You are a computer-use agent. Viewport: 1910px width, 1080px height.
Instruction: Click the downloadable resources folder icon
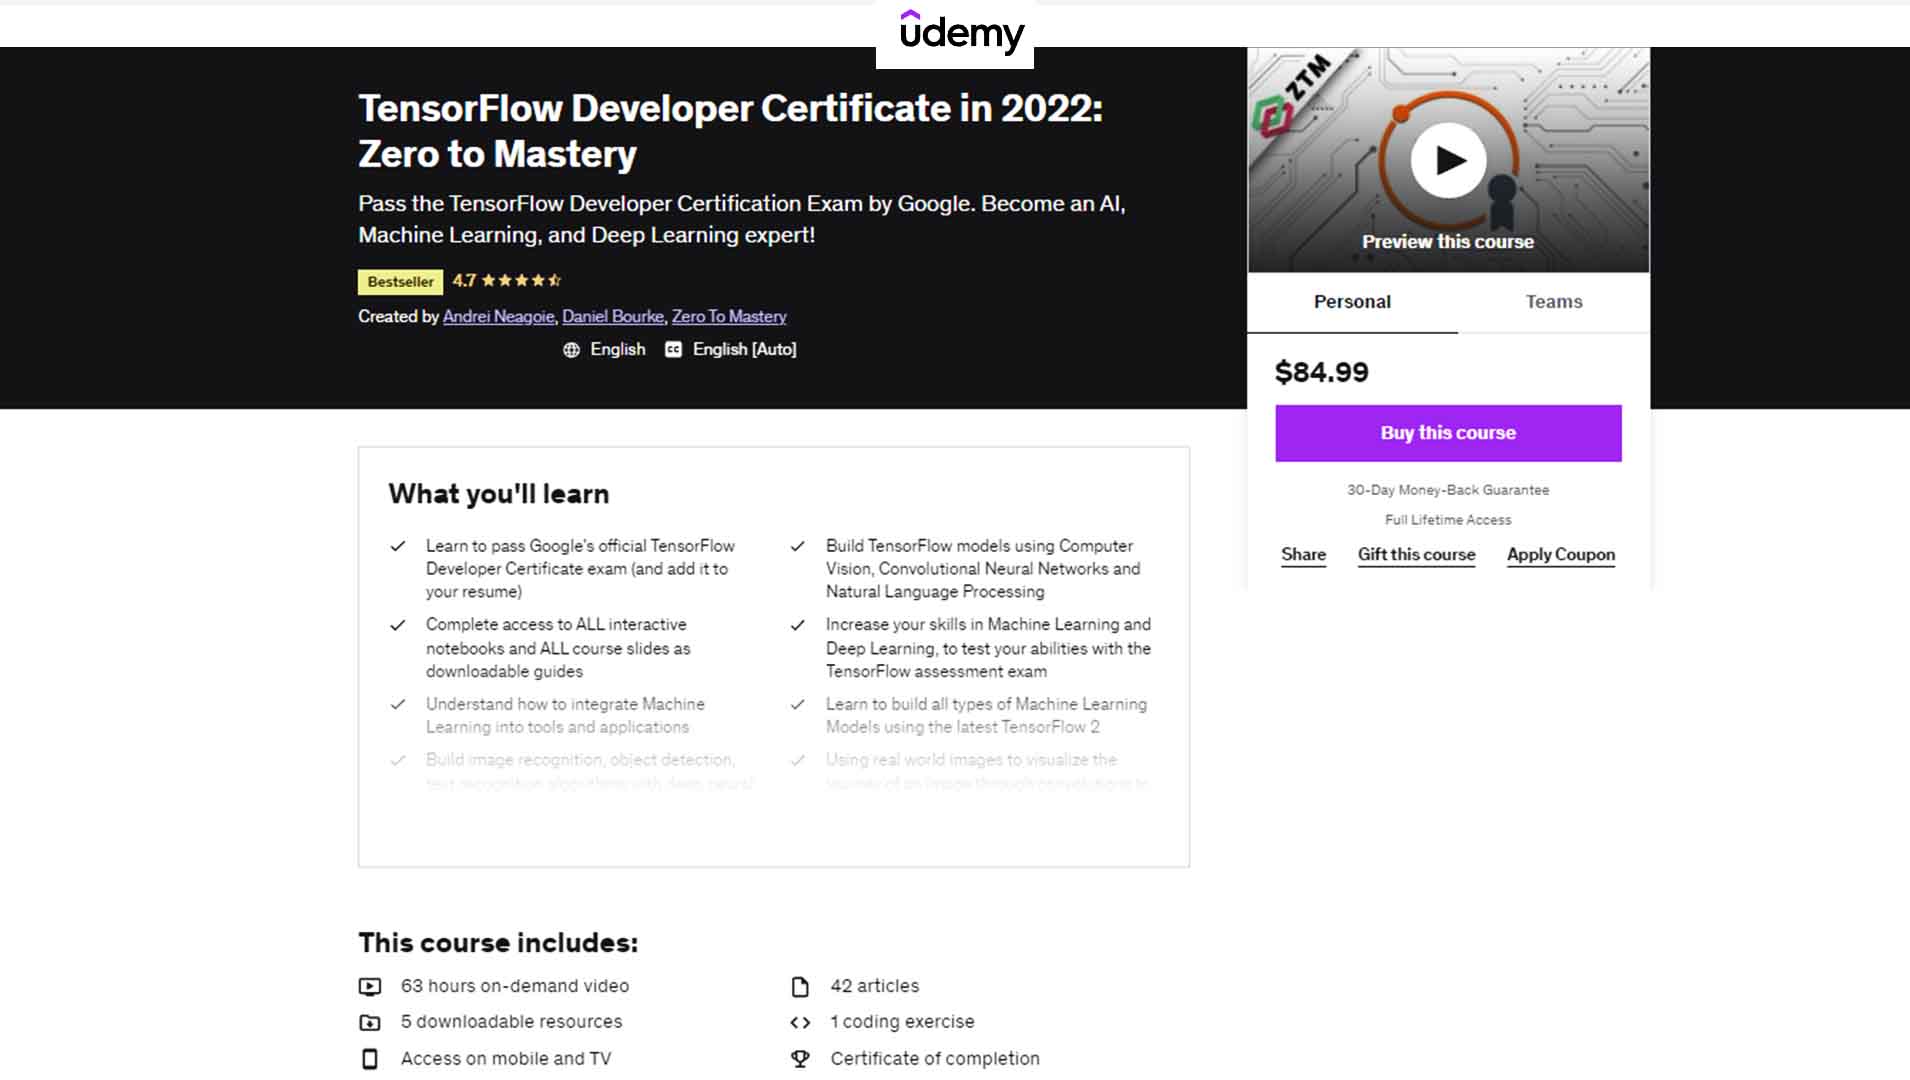[x=370, y=1023]
